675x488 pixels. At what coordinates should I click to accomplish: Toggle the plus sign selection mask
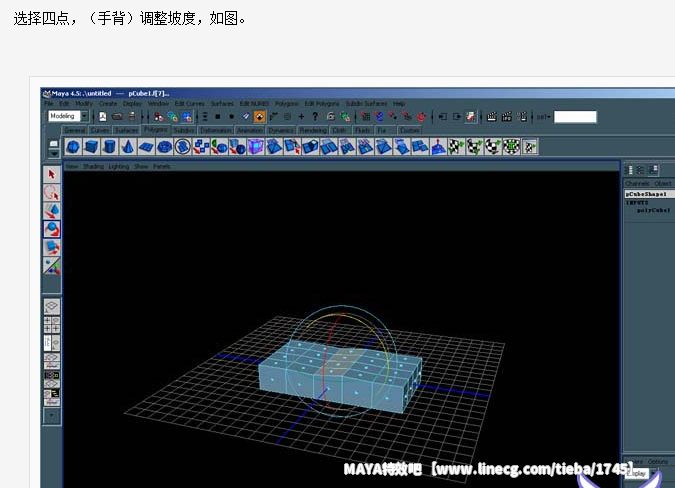(301, 117)
